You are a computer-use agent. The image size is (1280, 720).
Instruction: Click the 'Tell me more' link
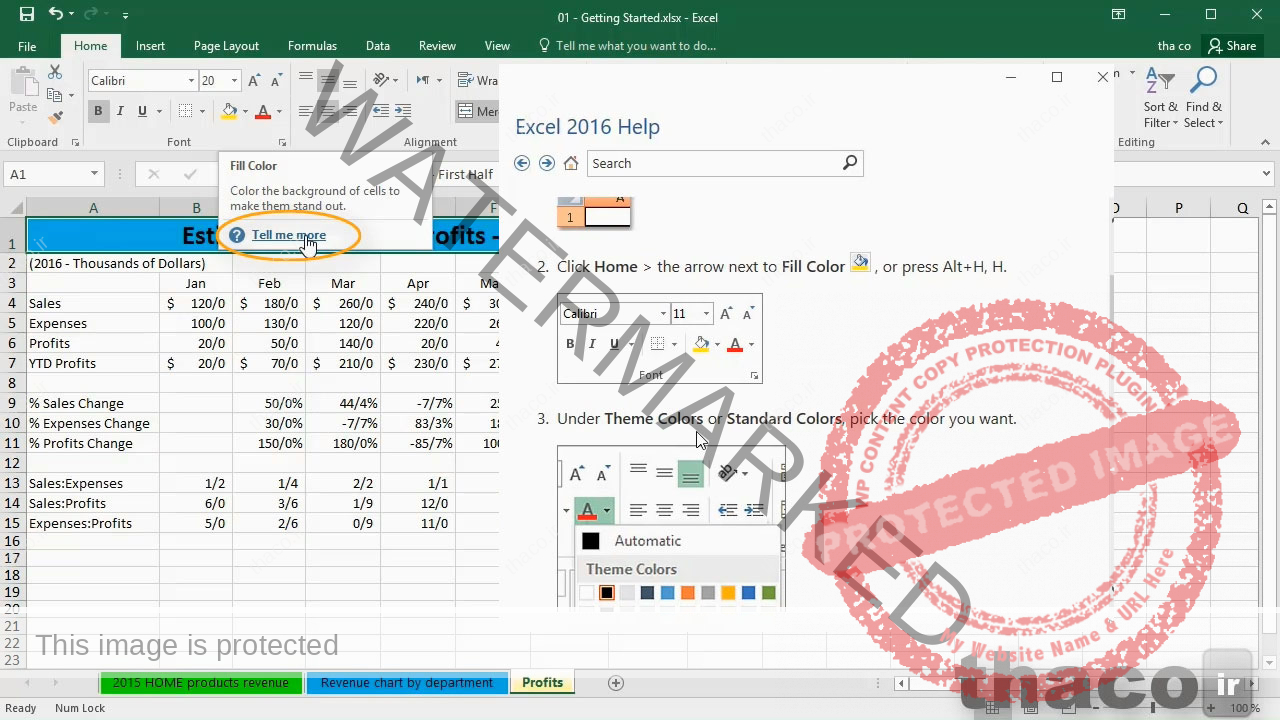tap(289, 235)
